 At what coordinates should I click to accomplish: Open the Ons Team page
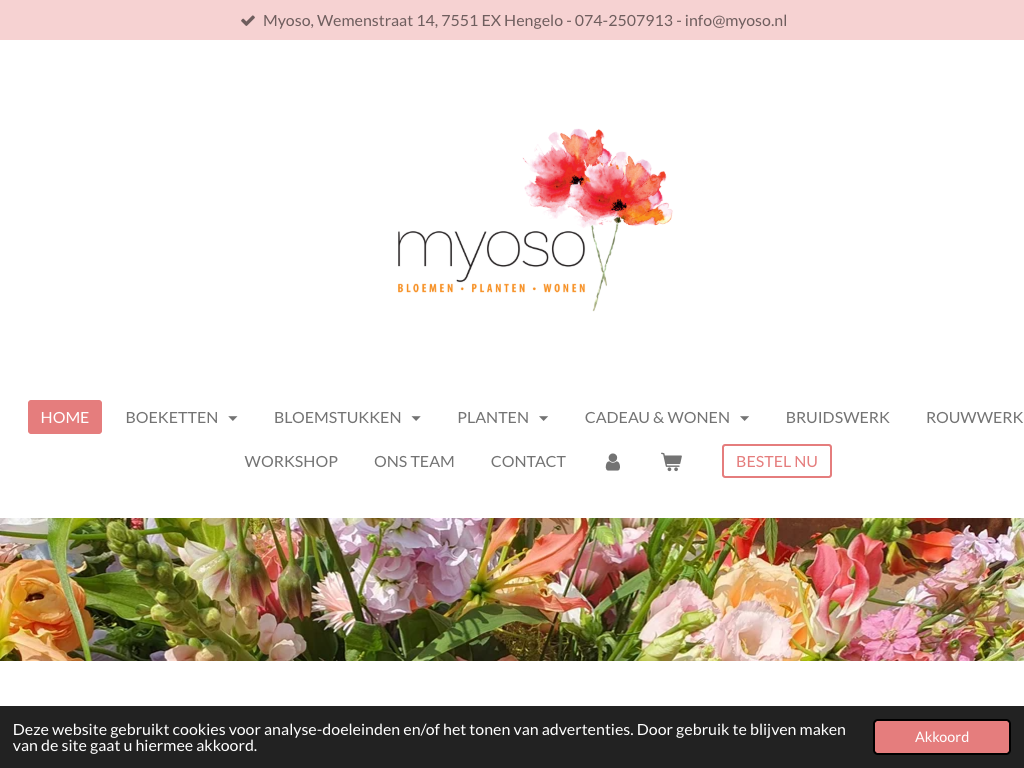pyautogui.click(x=414, y=461)
